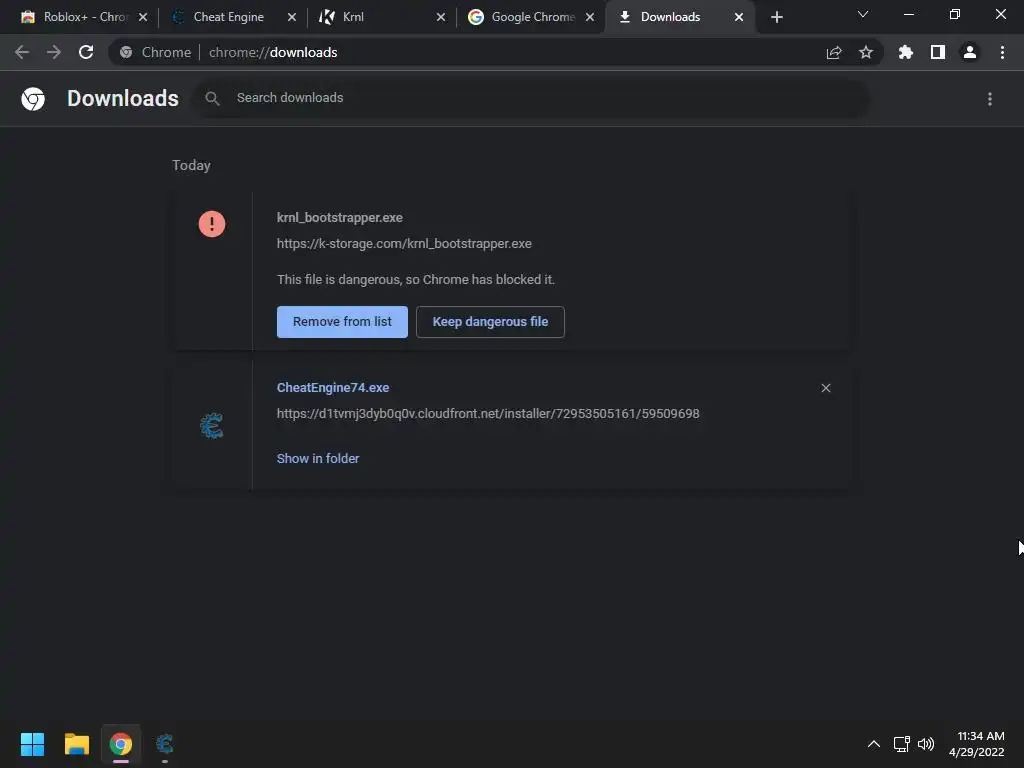Viewport: 1024px width, 768px height.
Task: Open the clock showing 11:34 AM
Action: pos(977,744)
